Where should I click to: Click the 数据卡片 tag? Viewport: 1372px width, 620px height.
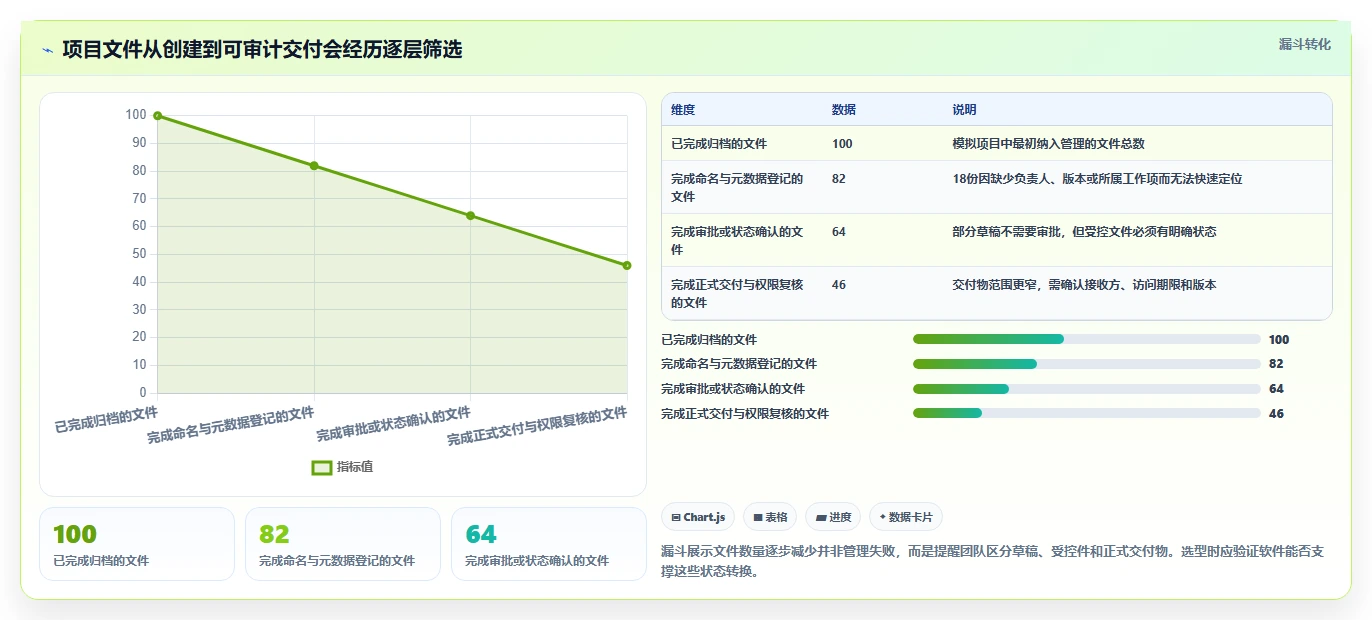(906, 517)
